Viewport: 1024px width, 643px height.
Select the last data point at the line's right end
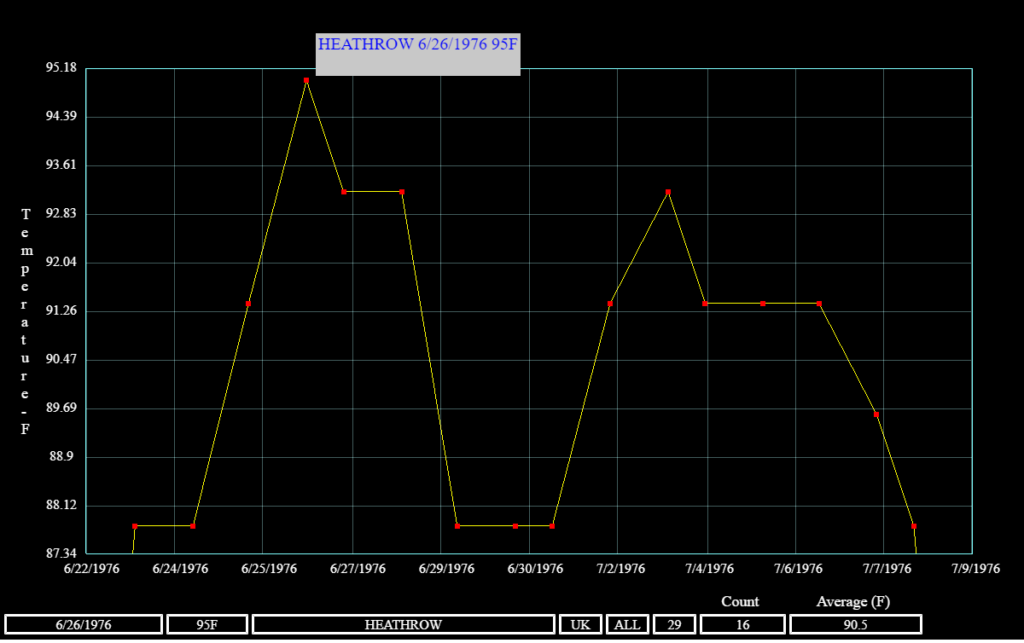click(x=914, y=526)
